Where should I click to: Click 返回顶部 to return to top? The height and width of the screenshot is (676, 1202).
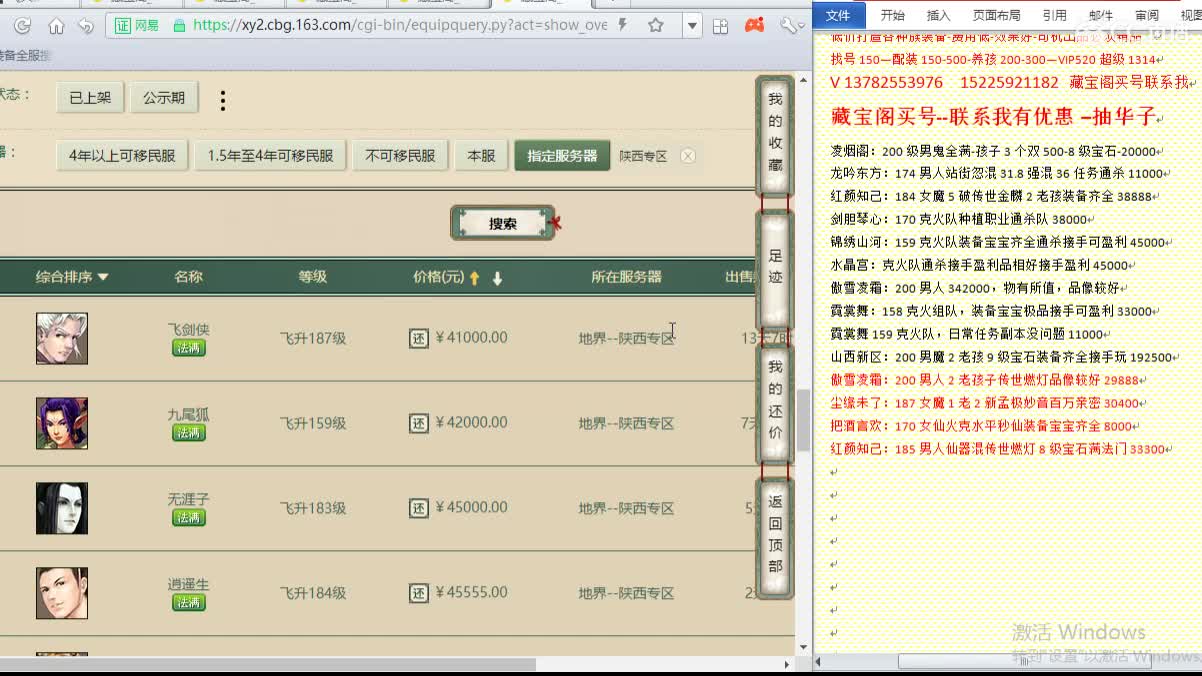[775, 536]
